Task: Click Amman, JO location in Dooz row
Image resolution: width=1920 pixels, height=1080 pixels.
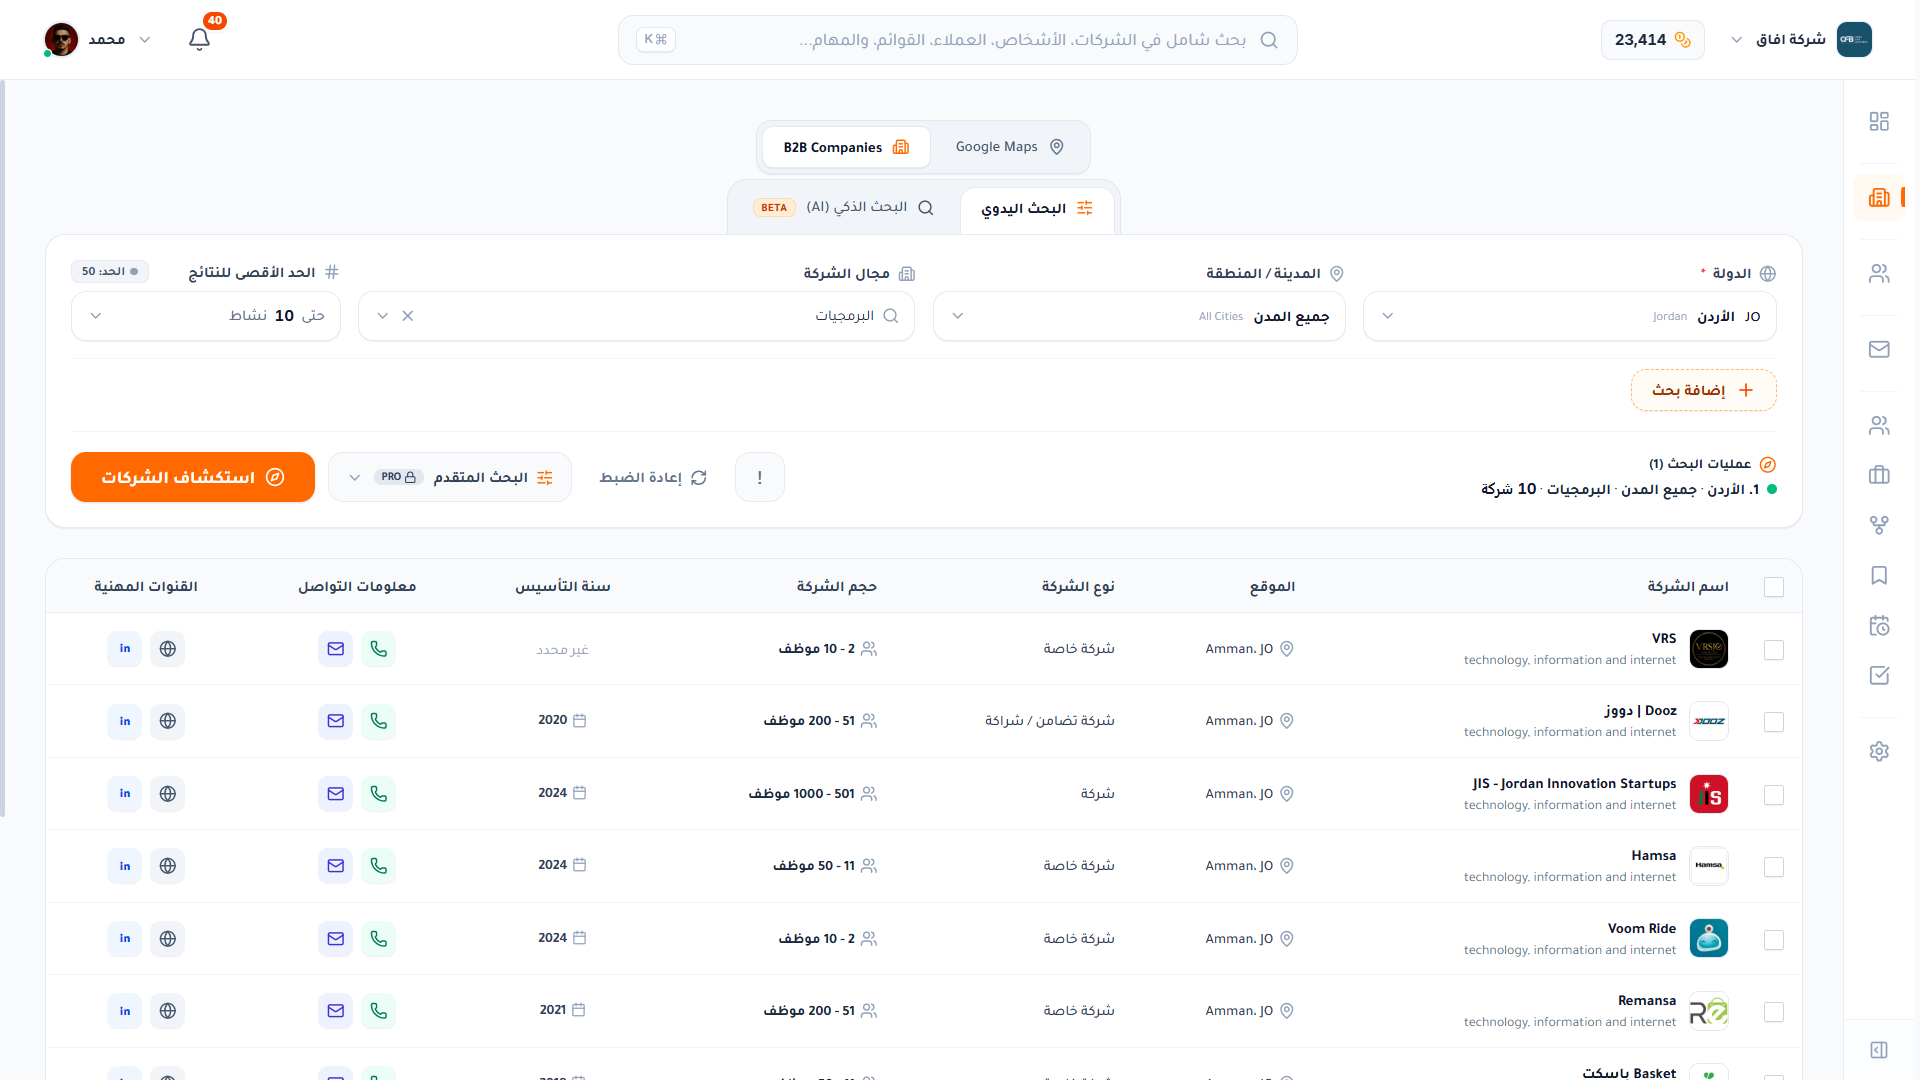Action: (1250, 721)
